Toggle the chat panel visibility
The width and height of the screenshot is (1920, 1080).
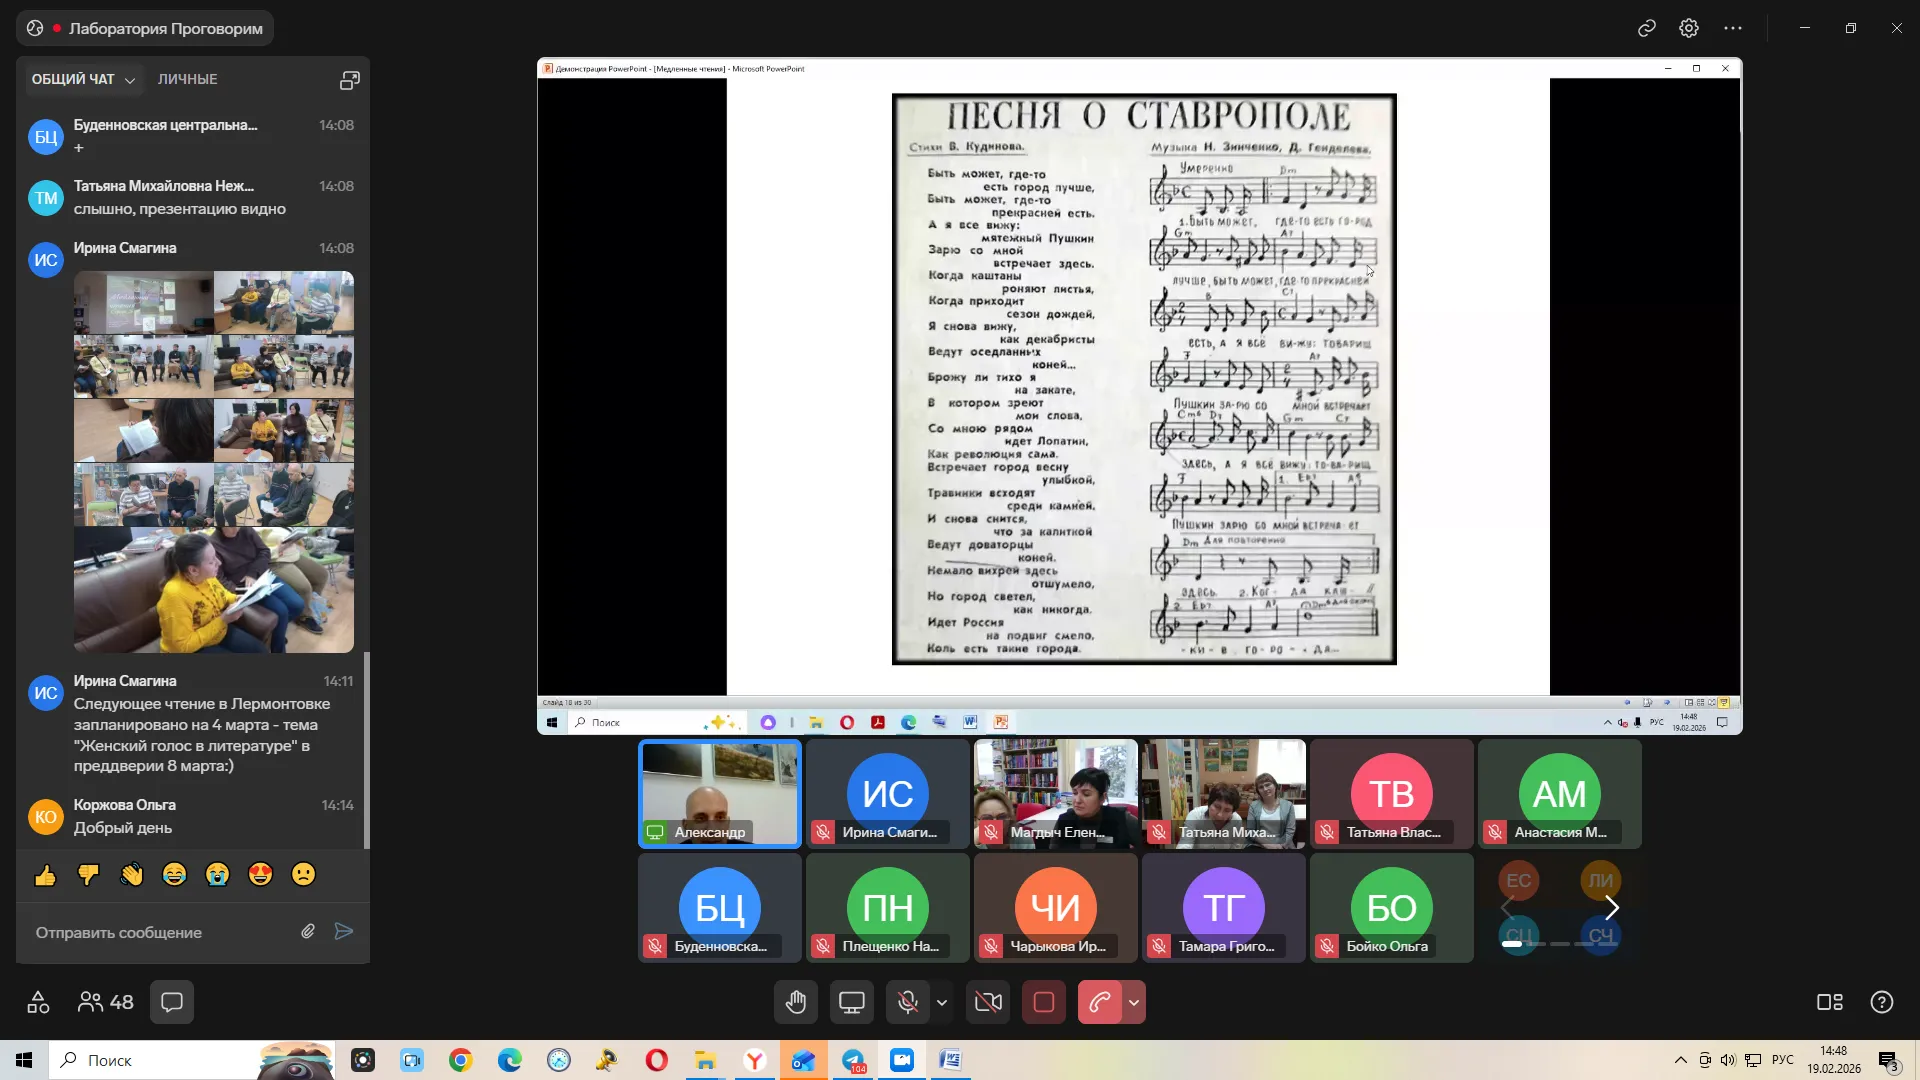(x=172, y=1002)
